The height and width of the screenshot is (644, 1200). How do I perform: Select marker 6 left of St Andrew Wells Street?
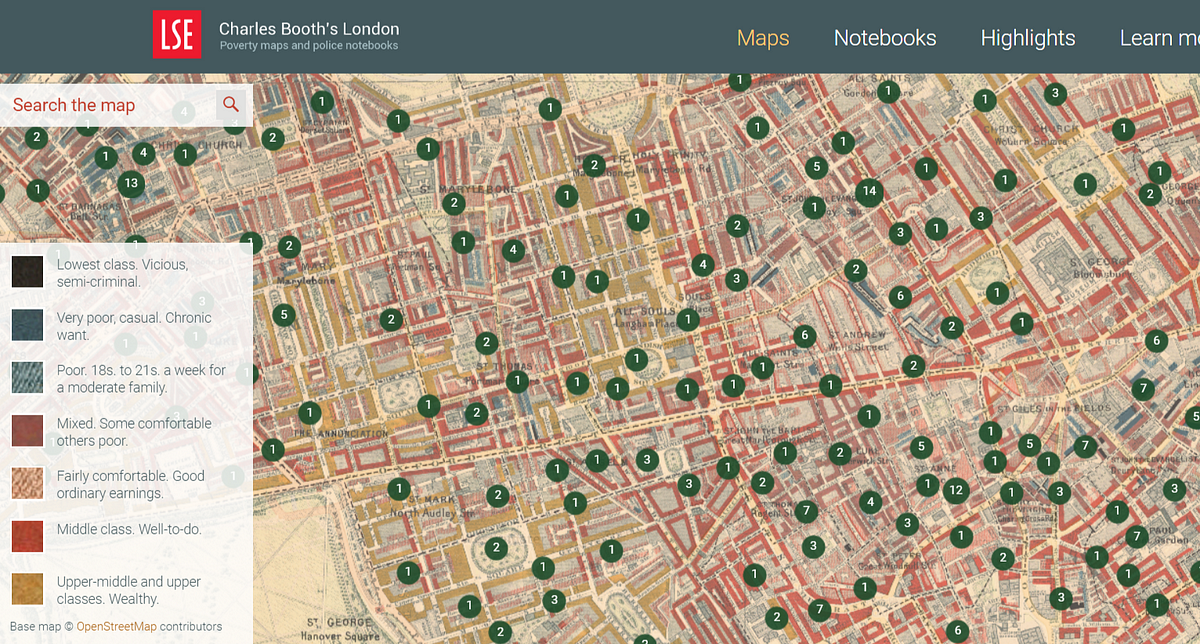tap(804, 337)
